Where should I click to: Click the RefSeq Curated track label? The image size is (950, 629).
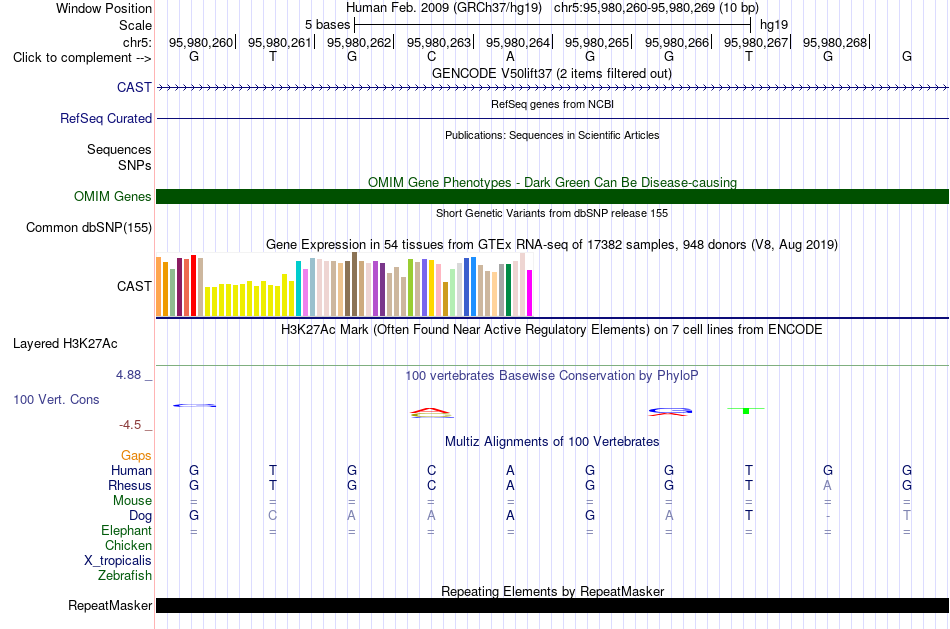tap(106, 118)
